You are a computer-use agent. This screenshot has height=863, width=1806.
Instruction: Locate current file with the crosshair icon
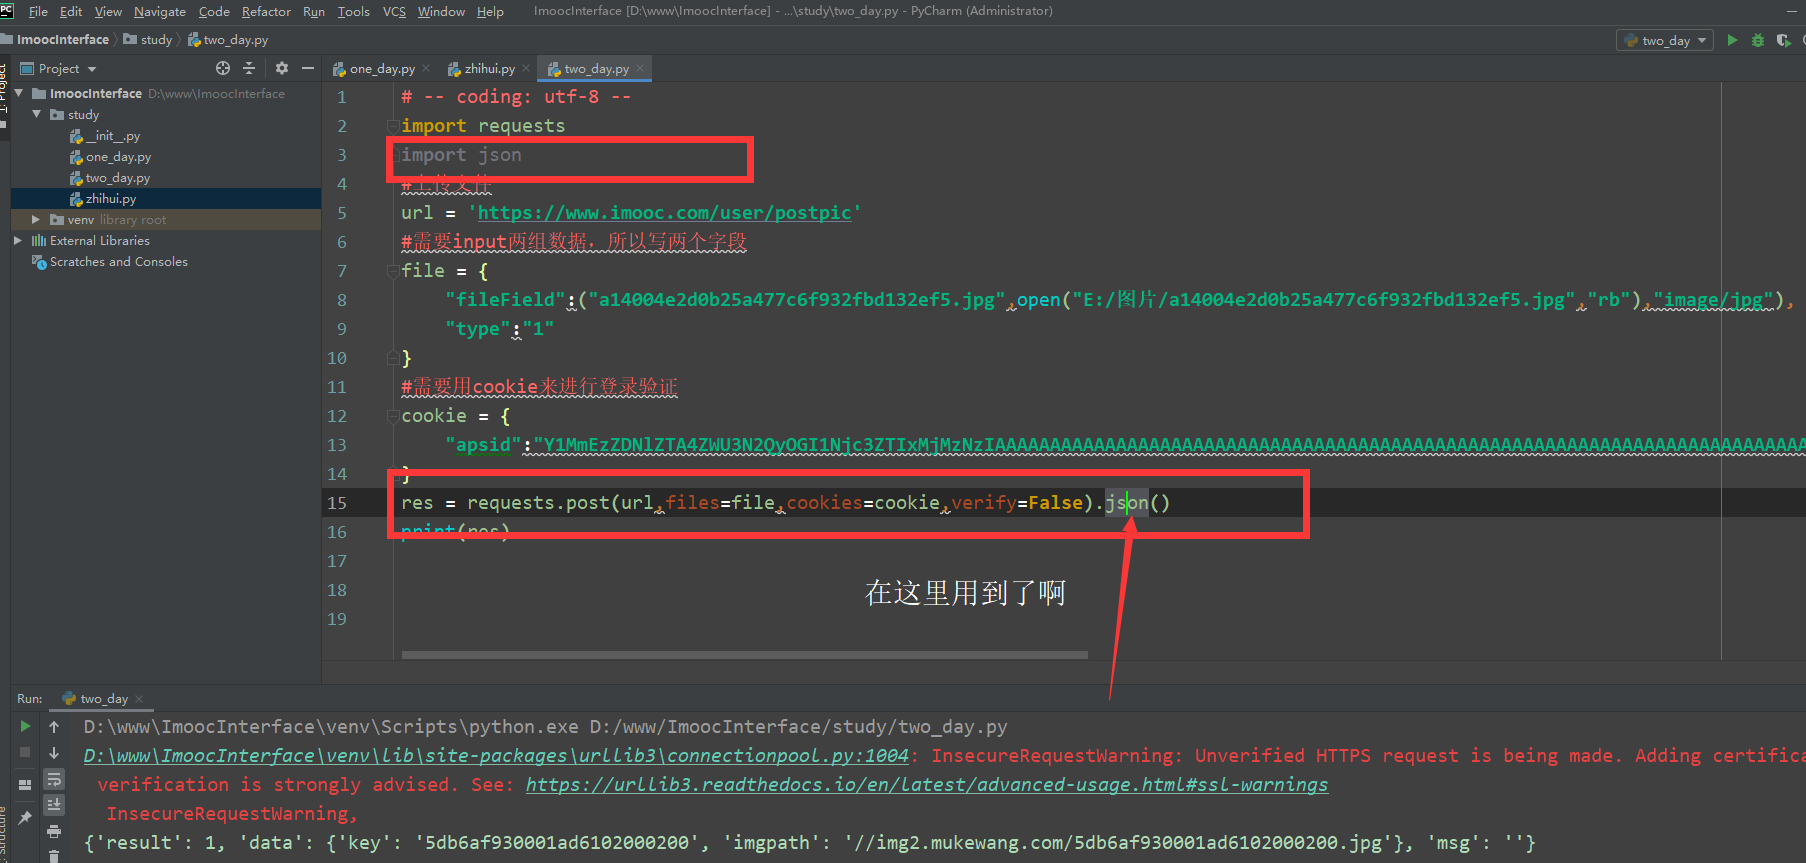[223, 68]
